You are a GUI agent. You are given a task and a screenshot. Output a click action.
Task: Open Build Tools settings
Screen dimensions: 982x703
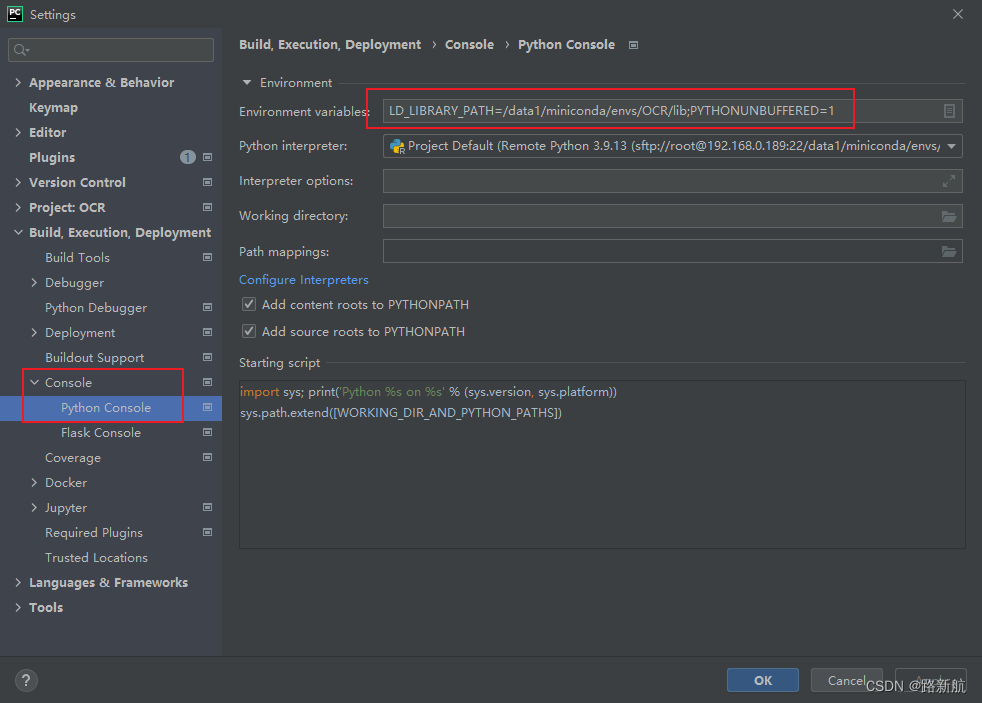coord(78,257)
